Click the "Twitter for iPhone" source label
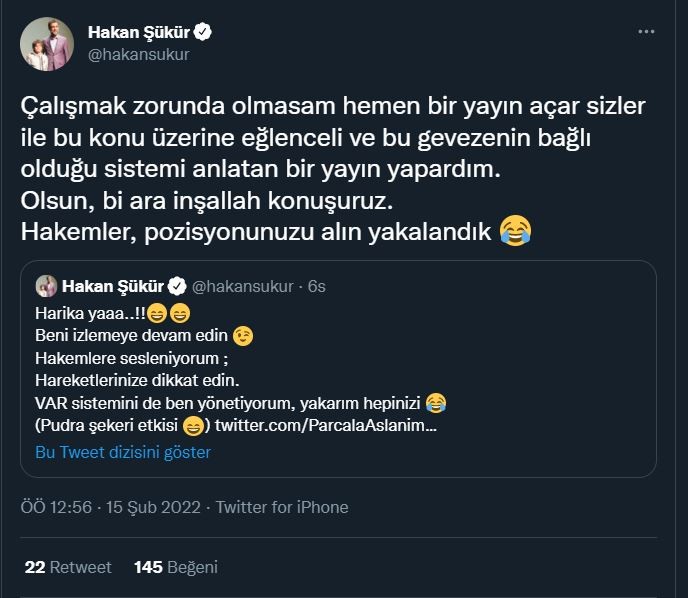This screenshot has width=688, height=598. click(282, 507)
